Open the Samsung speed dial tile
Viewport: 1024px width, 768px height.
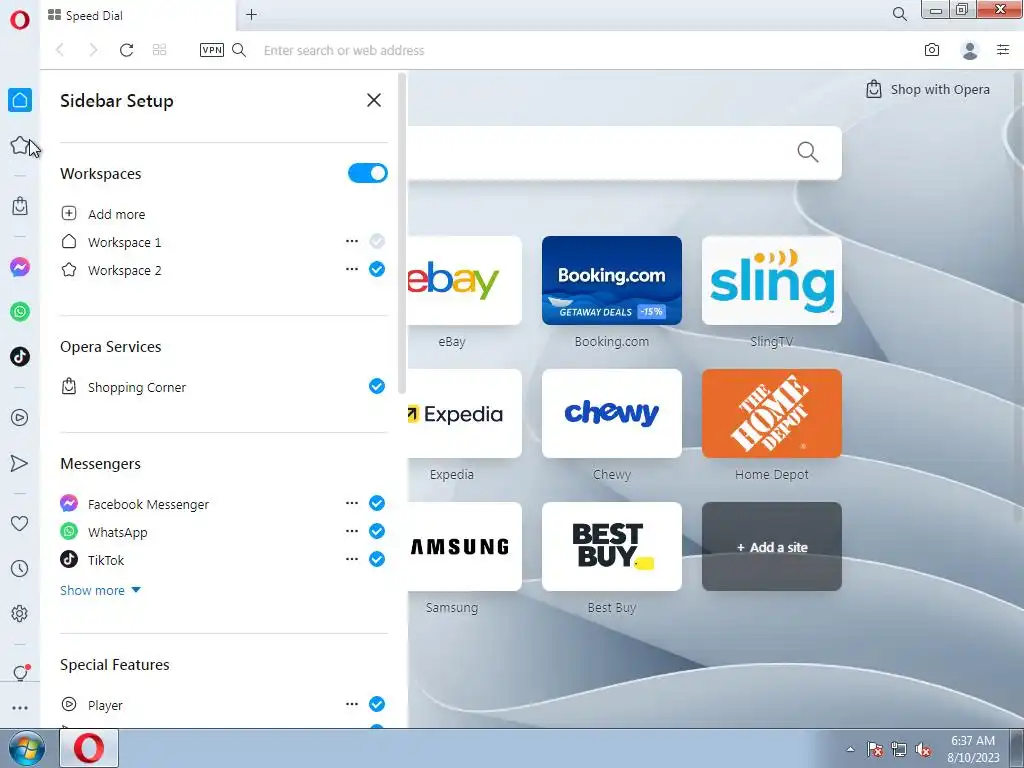click(x=464, y=547)
